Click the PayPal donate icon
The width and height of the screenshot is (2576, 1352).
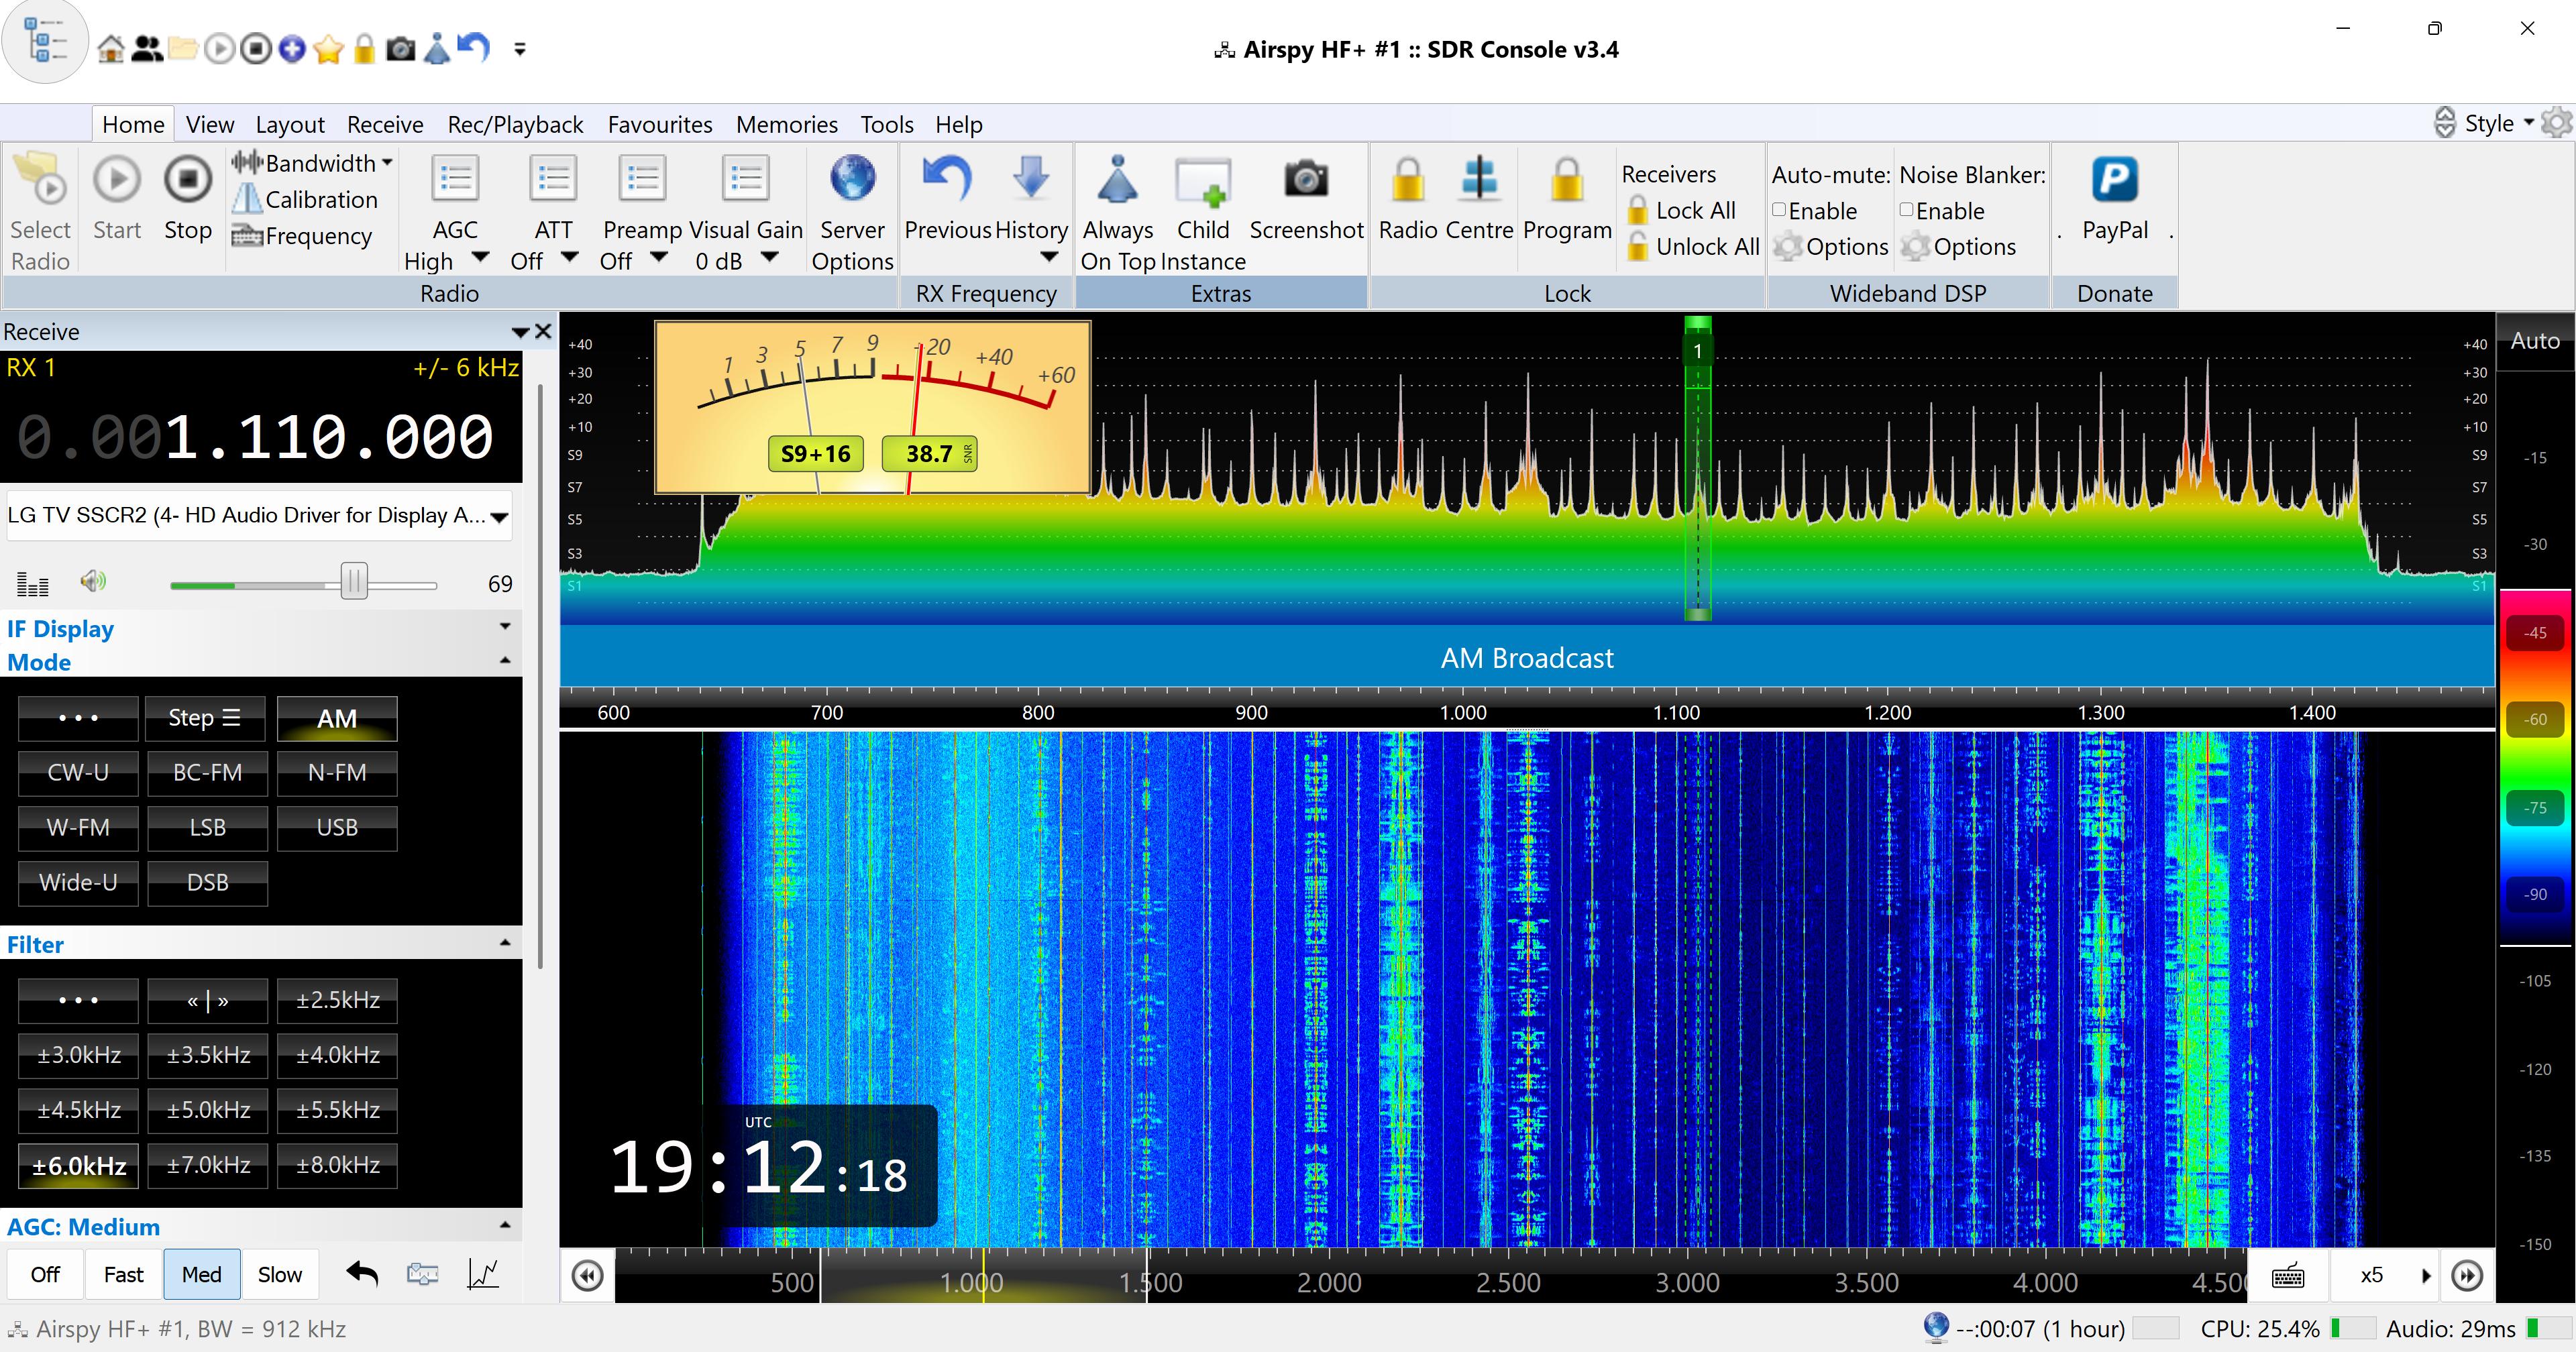2114,179
